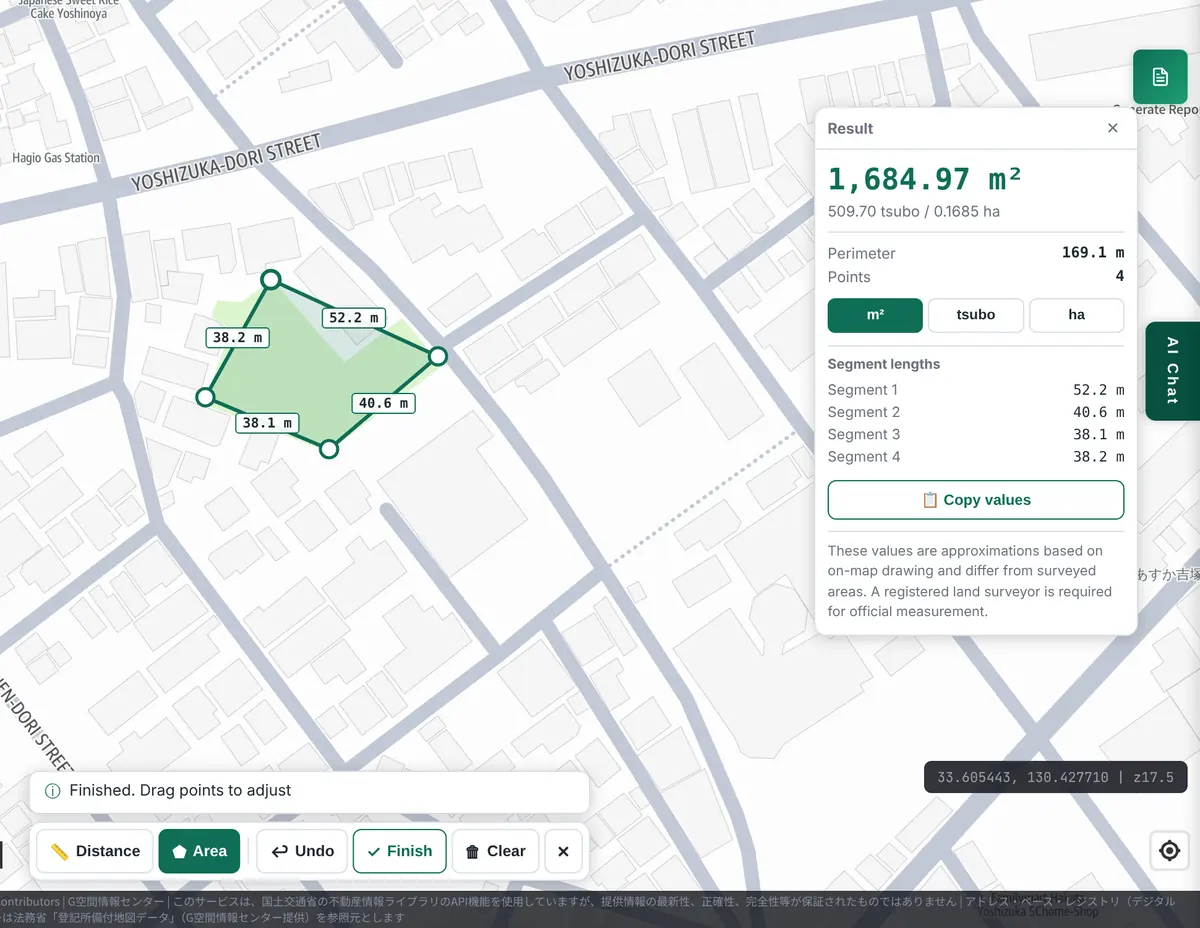Click the Perimeter 169.1 m value
This screenshot has width=1200, height=928.
coord(1093,253)
